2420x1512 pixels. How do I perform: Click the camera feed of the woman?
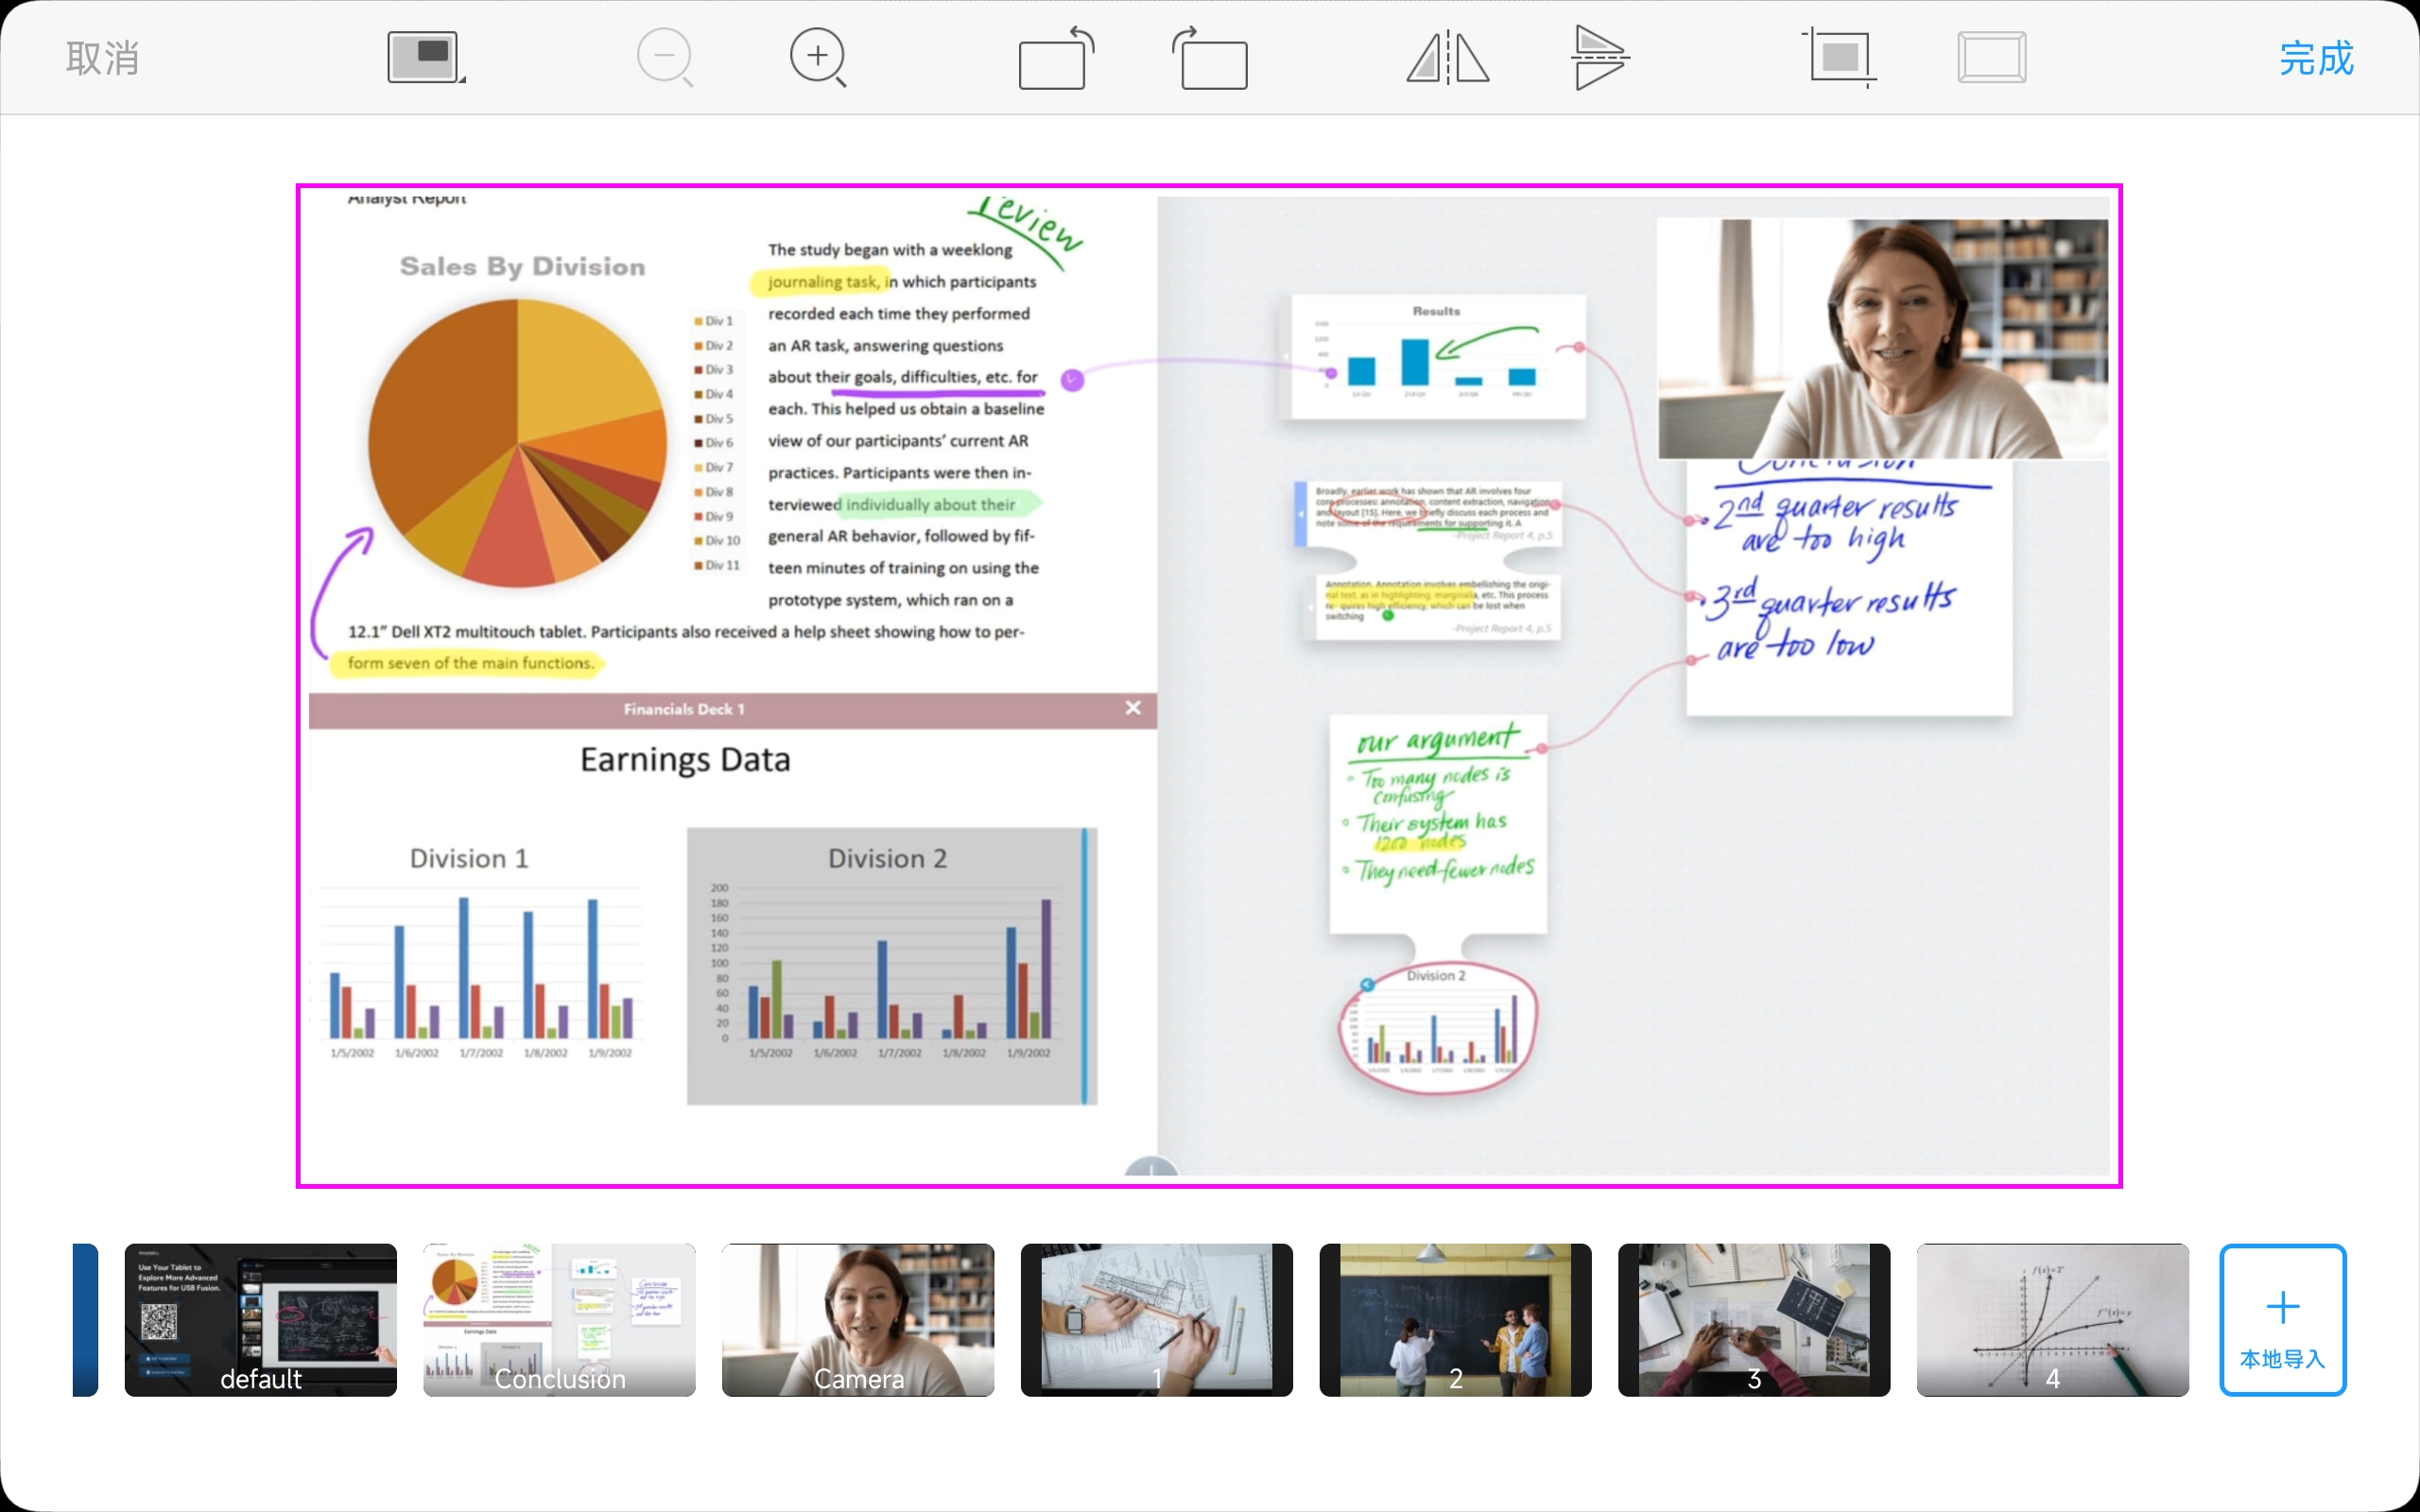(1883, 339)
